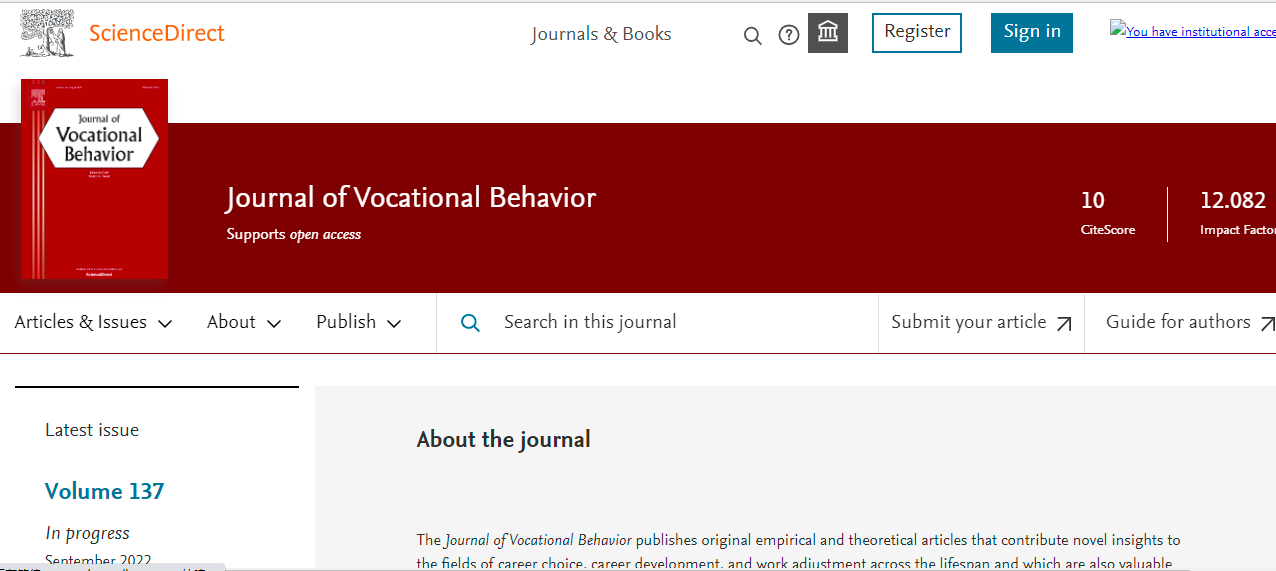
Task: Click the institution building icon
Action: coord(828,33)
